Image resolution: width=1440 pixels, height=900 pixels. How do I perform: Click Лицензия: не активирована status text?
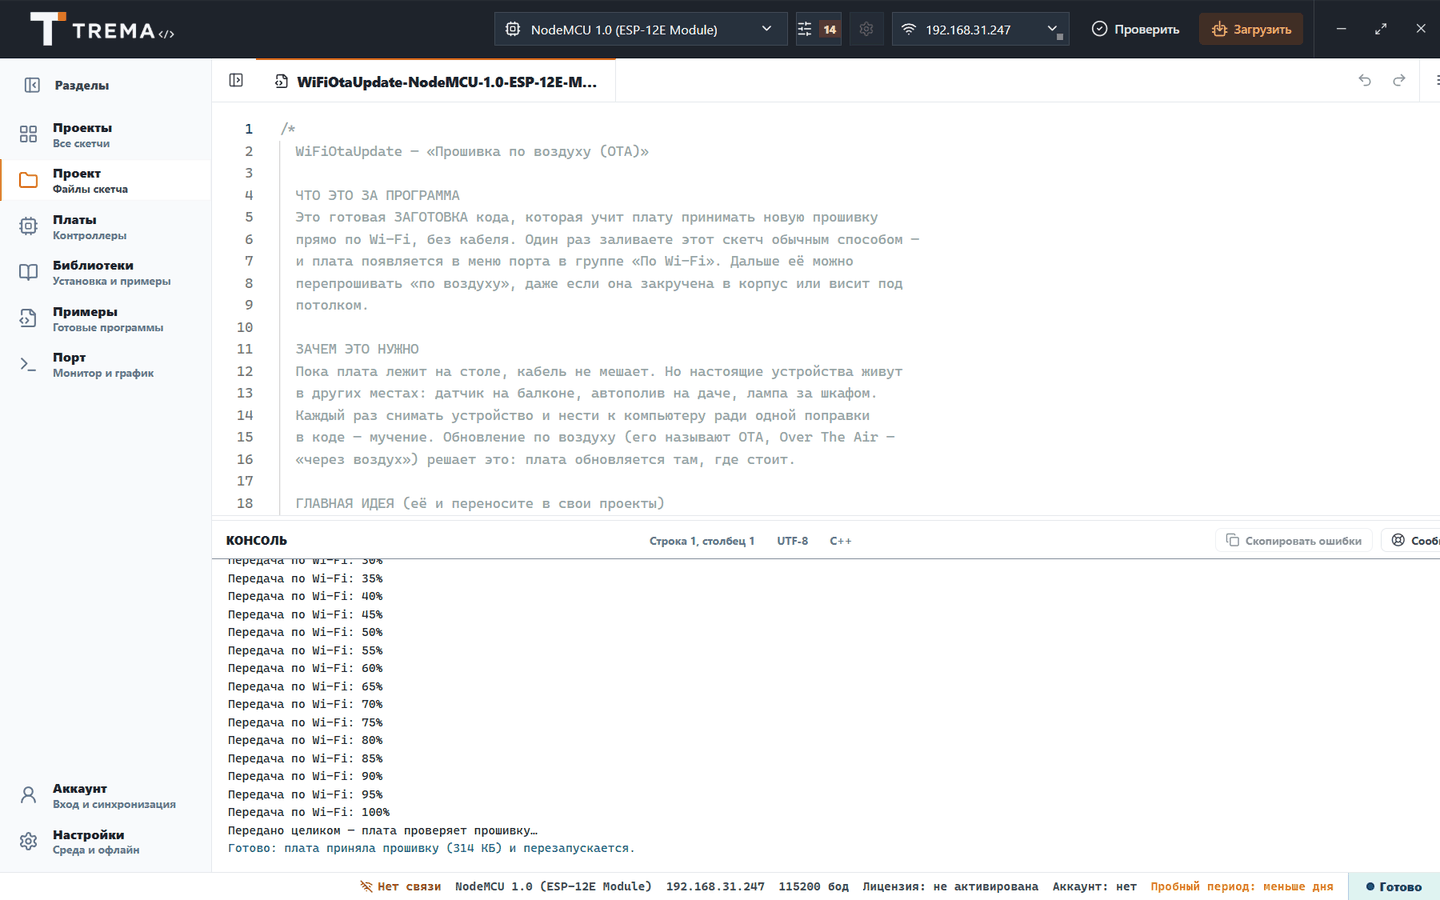point(950,887)
